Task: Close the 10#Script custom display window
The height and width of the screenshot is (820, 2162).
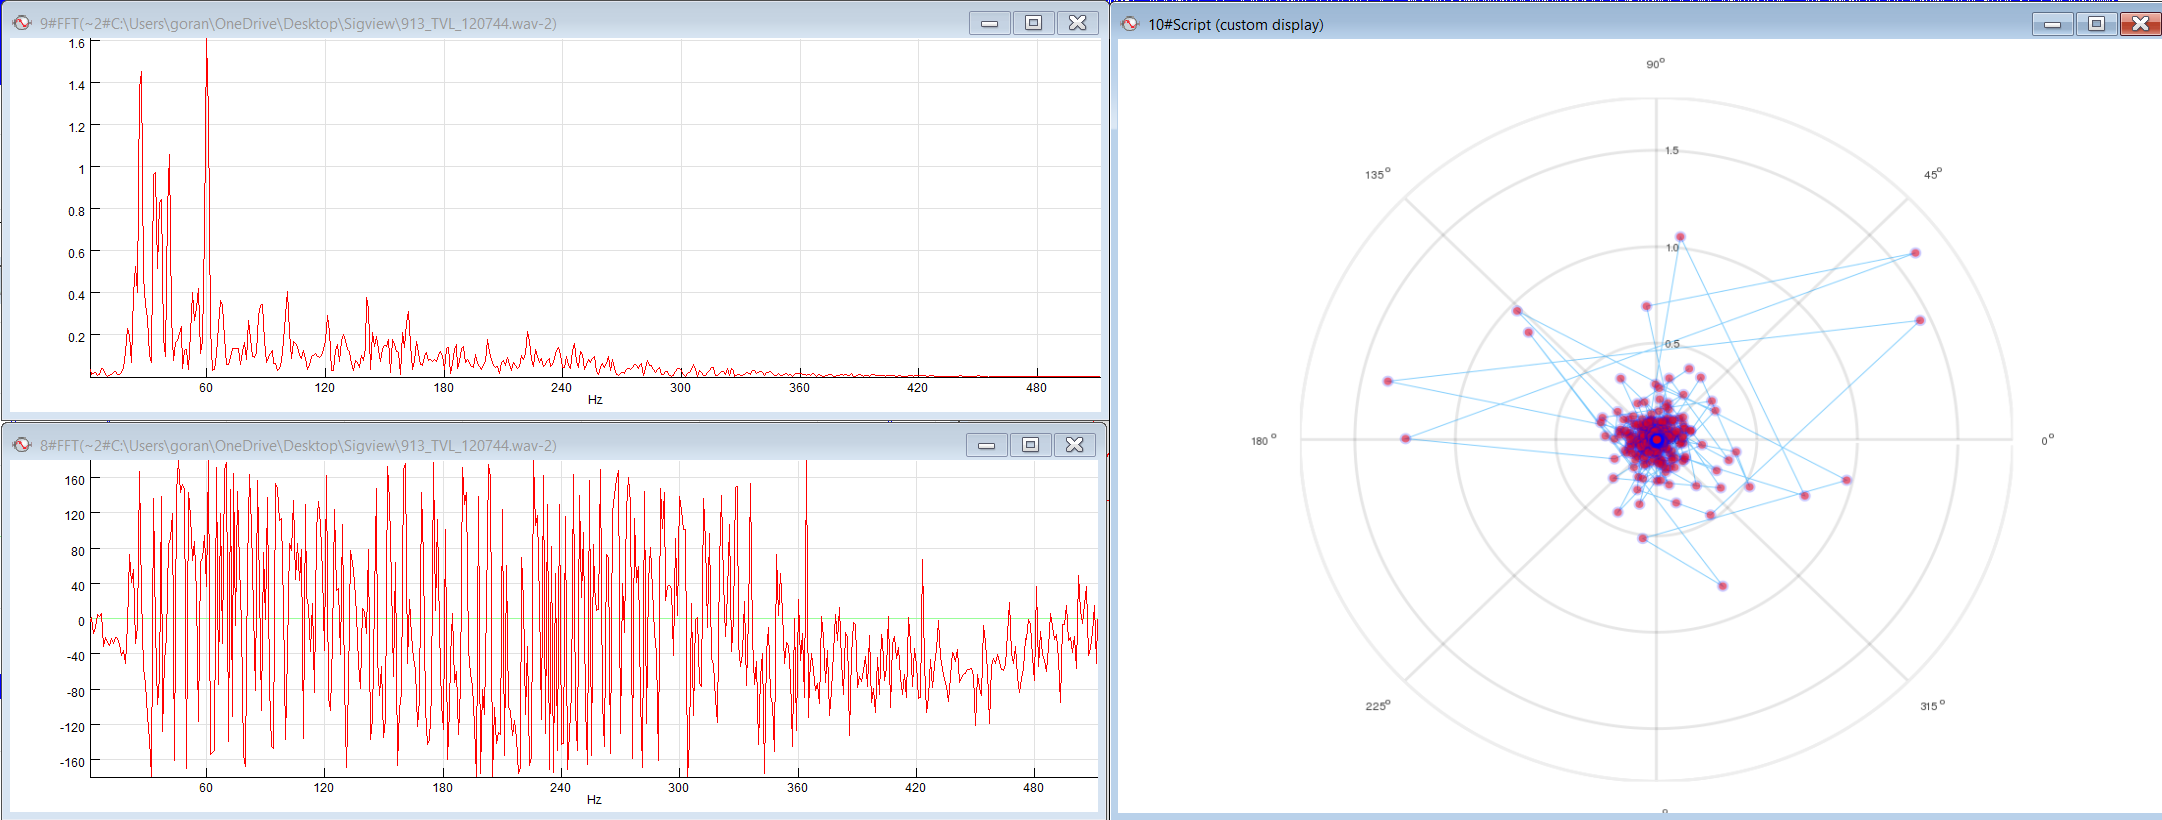Action: point(2140,24)
